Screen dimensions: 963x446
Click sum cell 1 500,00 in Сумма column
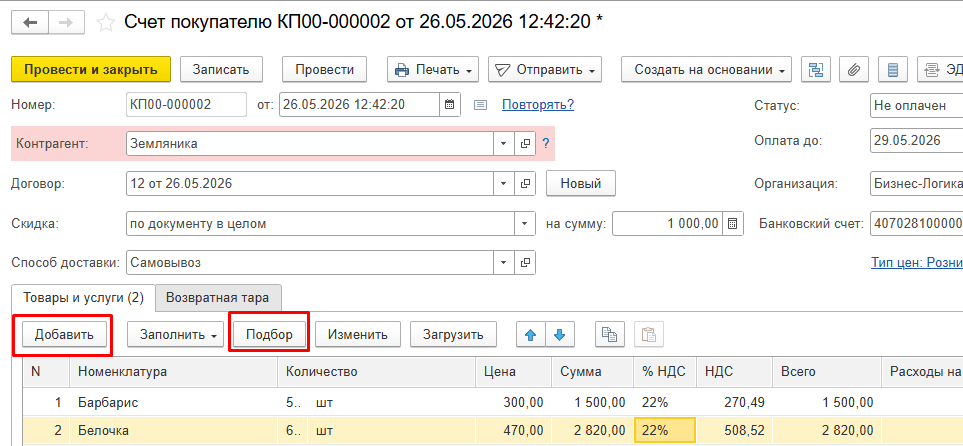[x=591, y=403]
